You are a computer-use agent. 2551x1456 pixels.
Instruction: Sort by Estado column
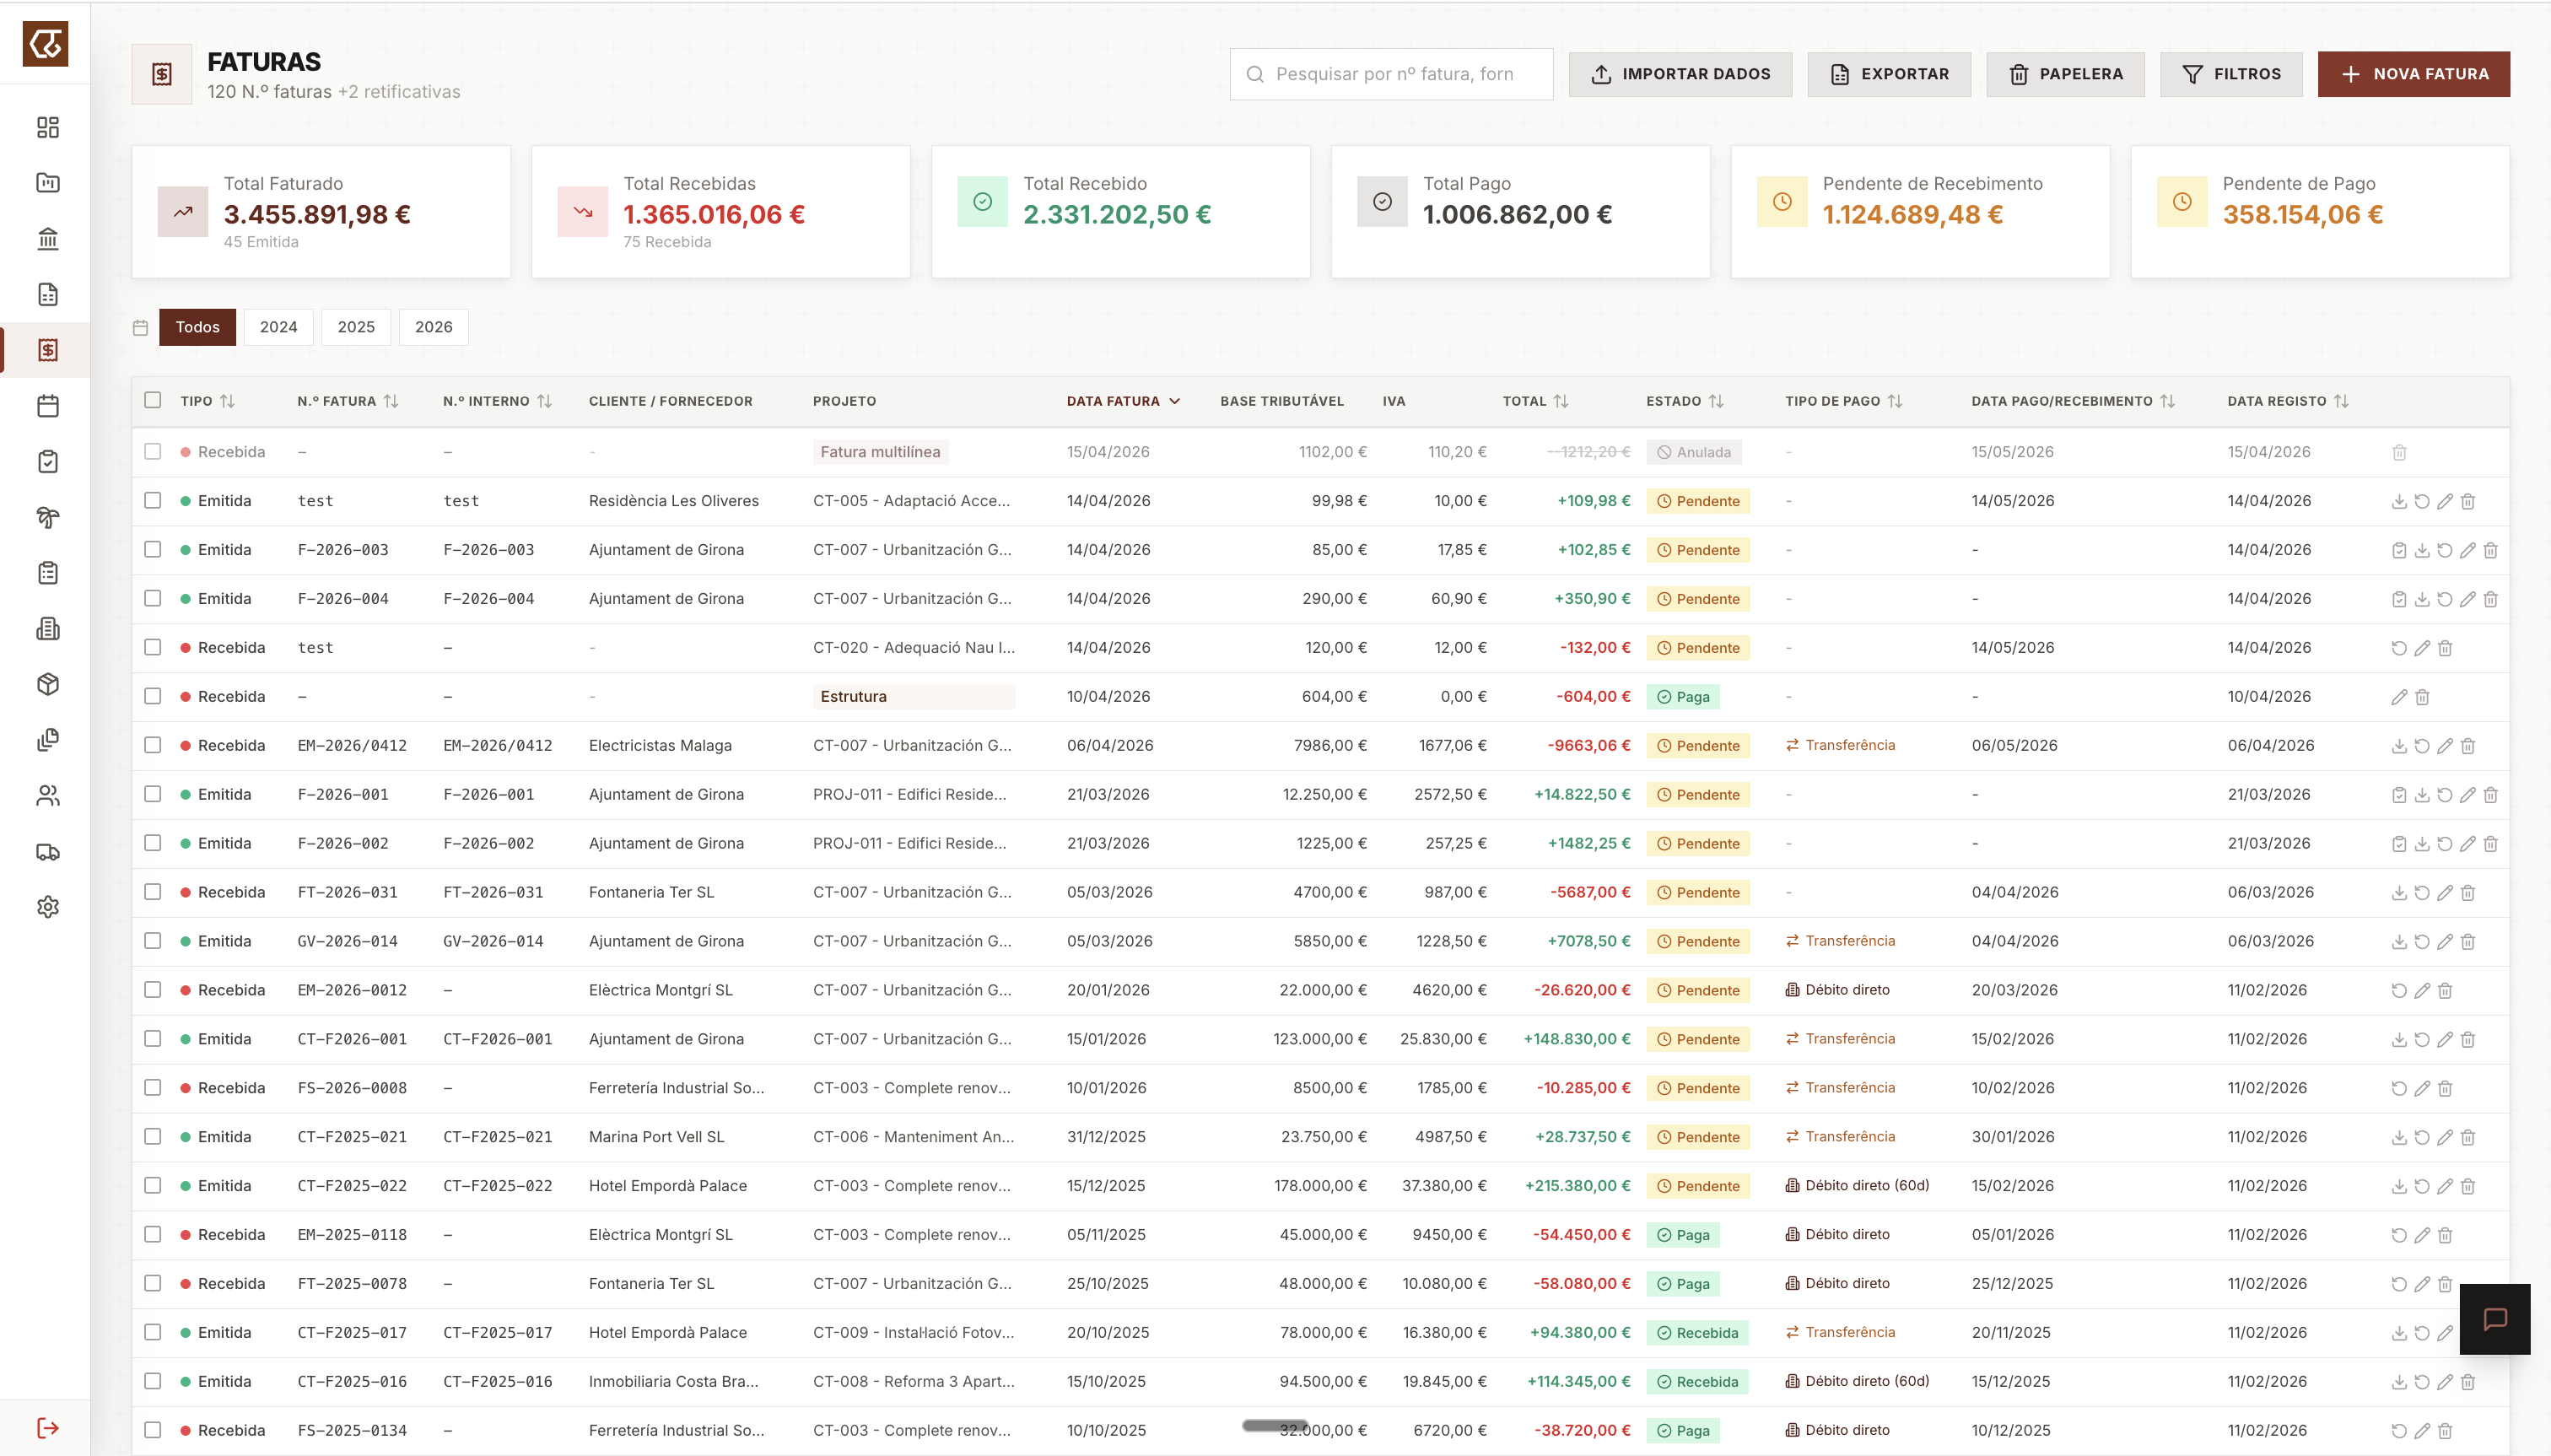(1716, 401)
